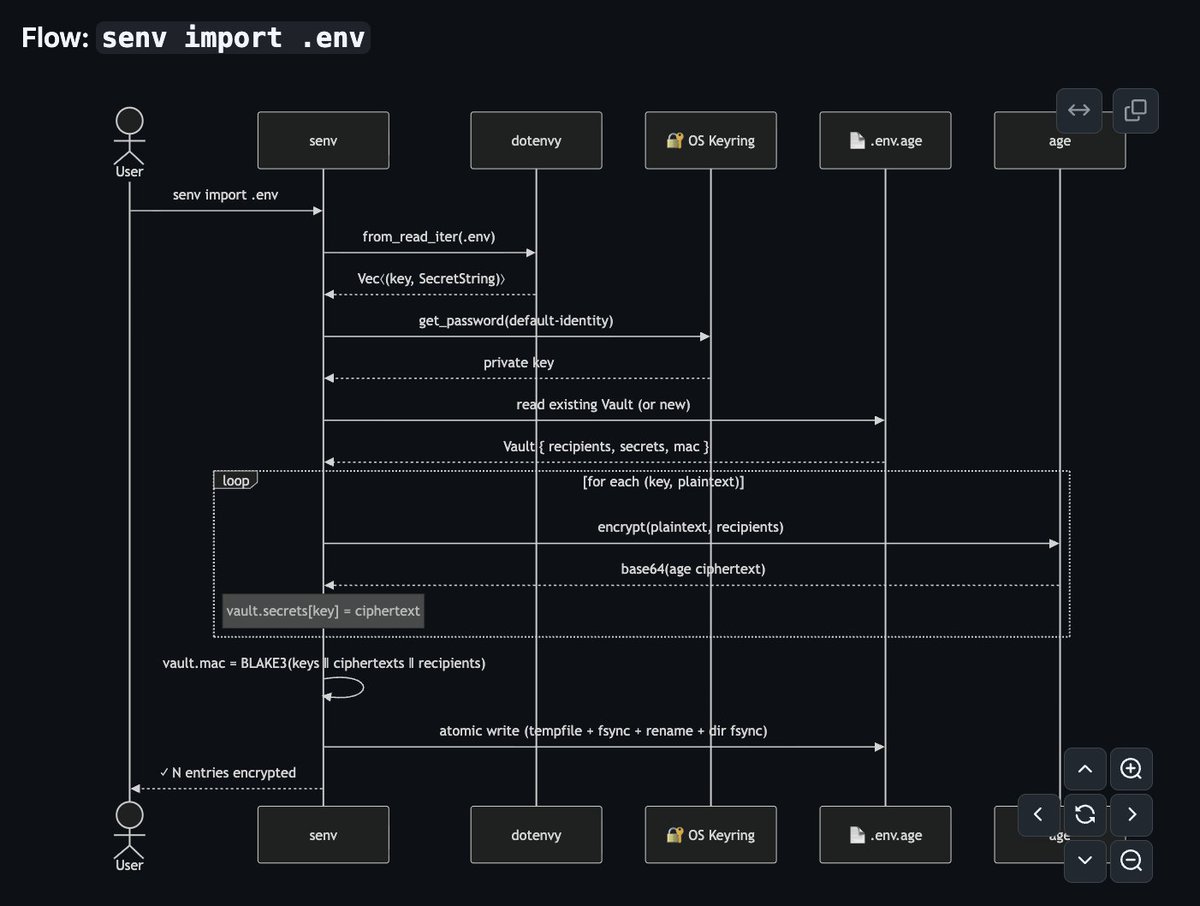Zoom in on the diagram
The image size is (1200, 906).
tap(1131, 769)
